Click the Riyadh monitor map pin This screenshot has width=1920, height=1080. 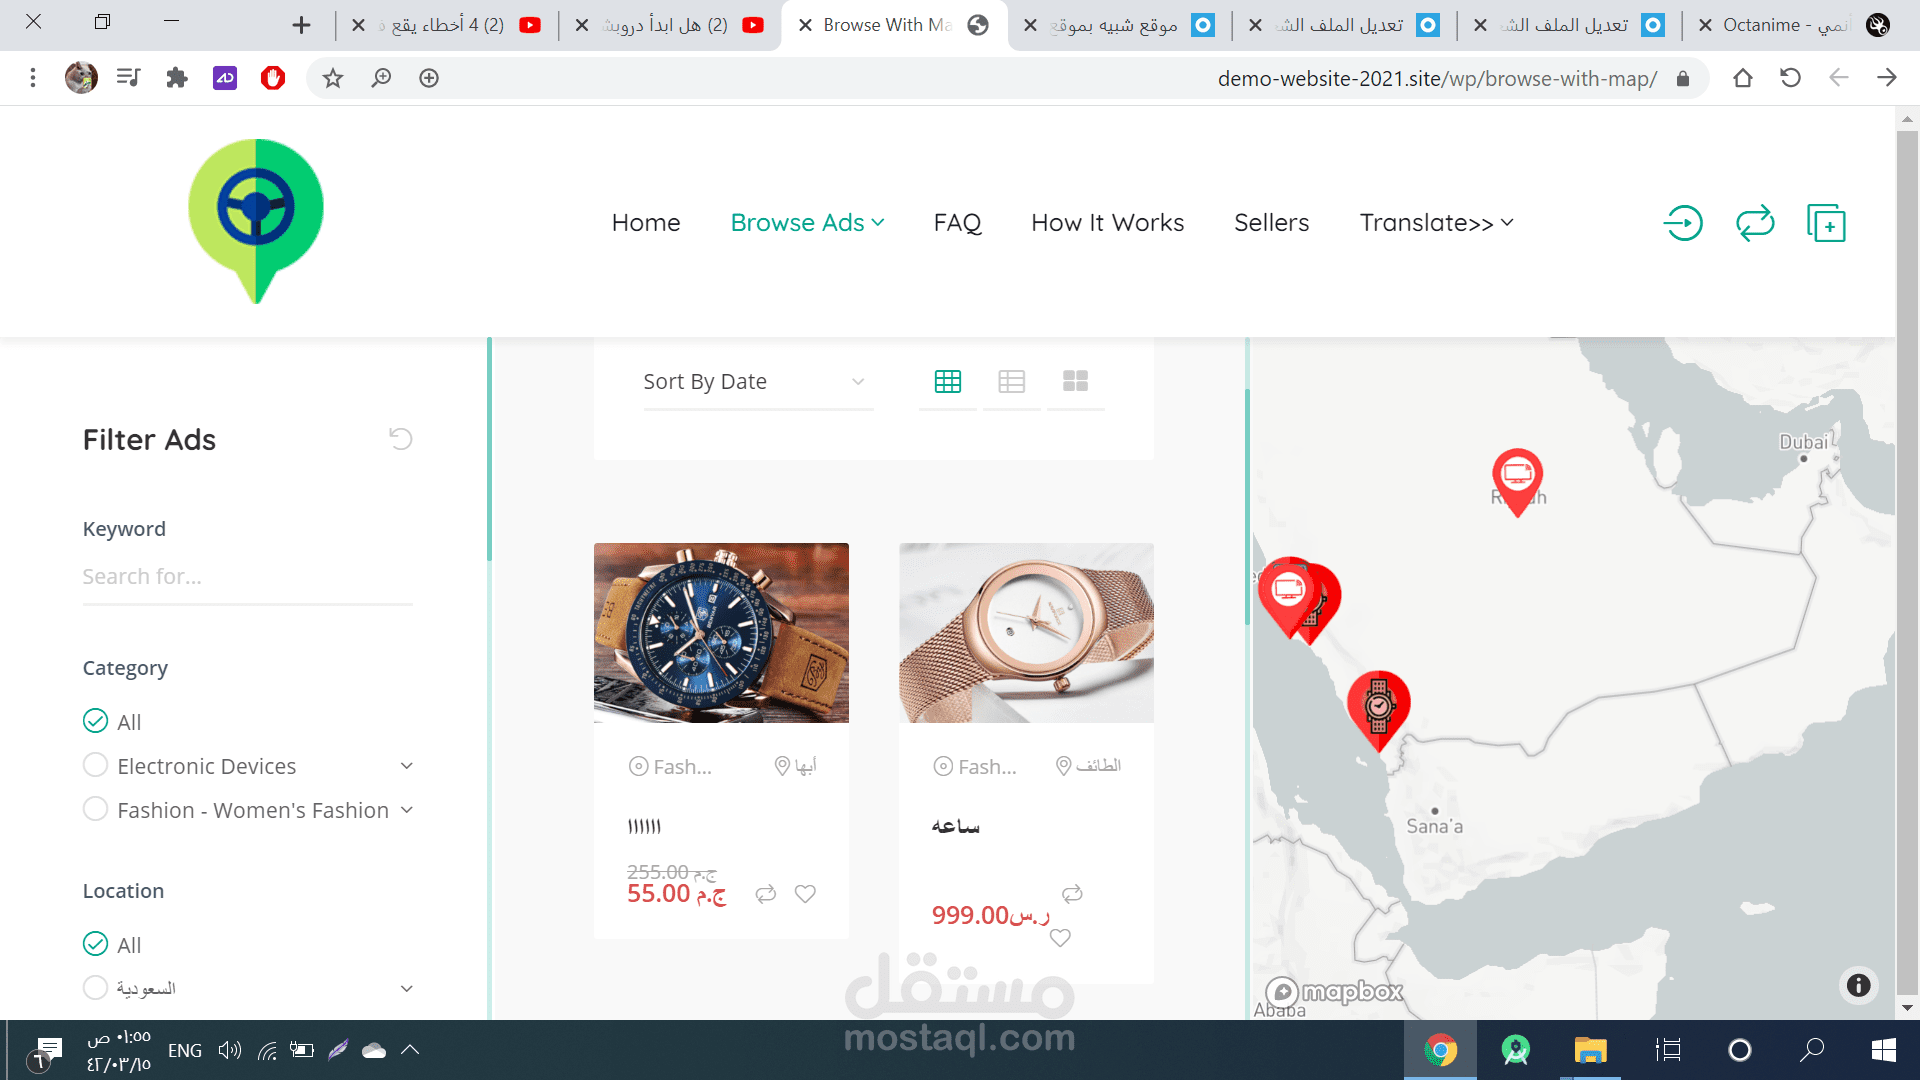click(x=1517, y=482)
